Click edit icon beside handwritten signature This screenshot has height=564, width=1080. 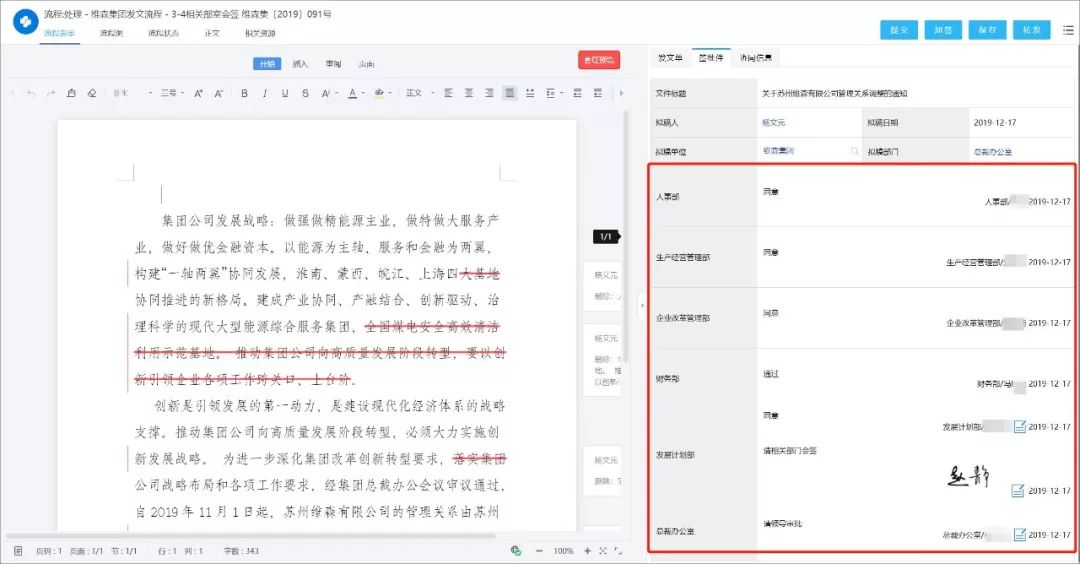(1017, 491)
